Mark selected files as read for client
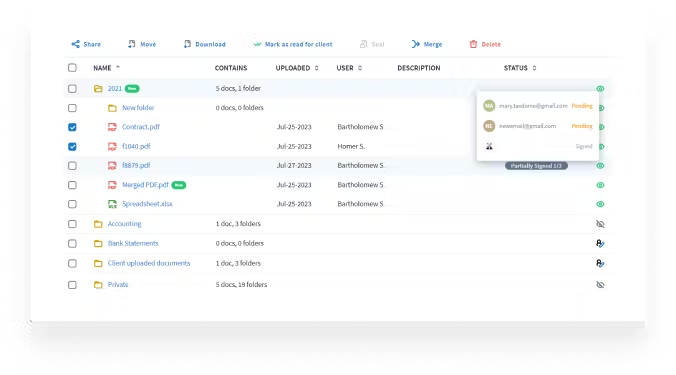This screenshot has width=676, height=375. pos(292,44)
